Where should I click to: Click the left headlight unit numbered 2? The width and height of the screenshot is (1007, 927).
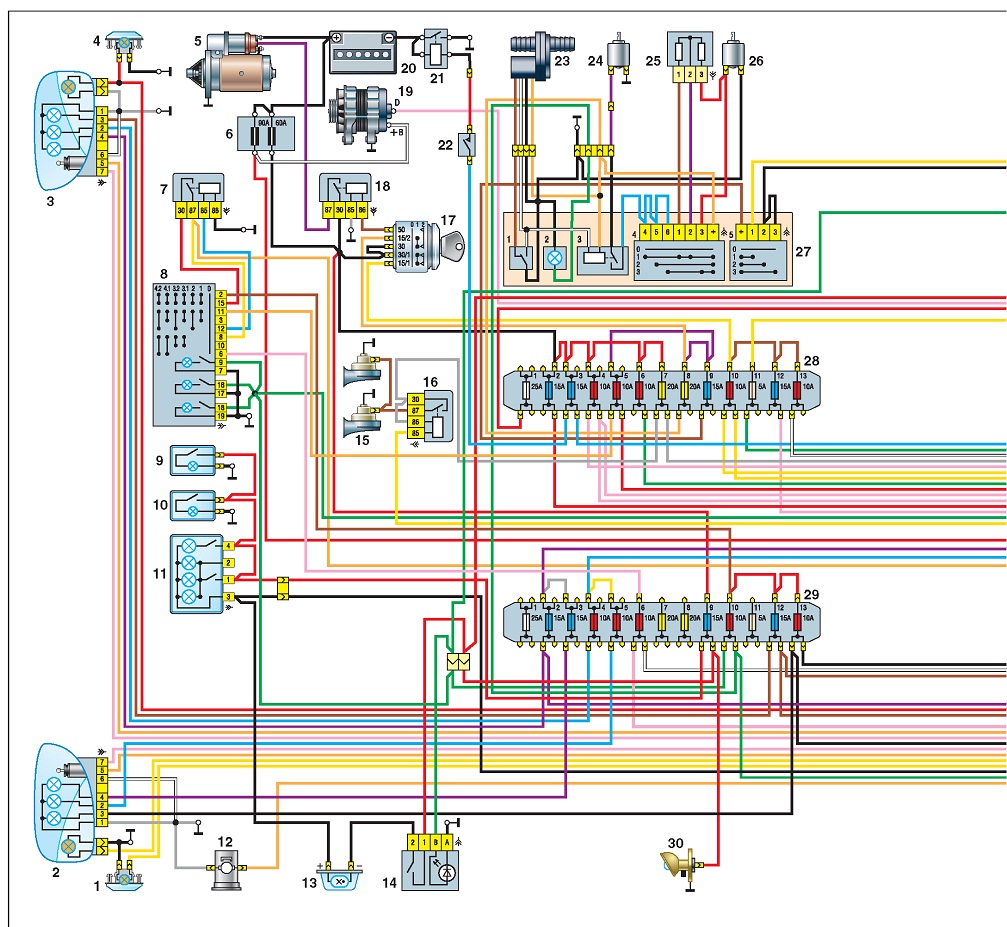pyautogui.click(x=70, y=801)
